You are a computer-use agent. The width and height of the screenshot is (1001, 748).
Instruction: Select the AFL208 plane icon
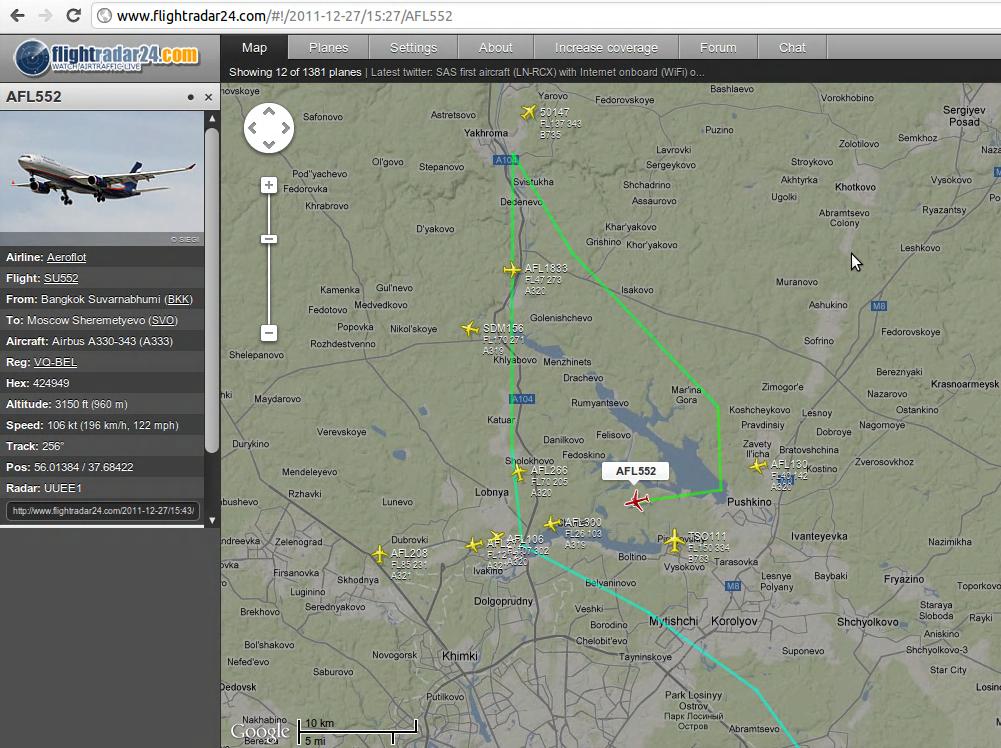(x=379, y=553)
